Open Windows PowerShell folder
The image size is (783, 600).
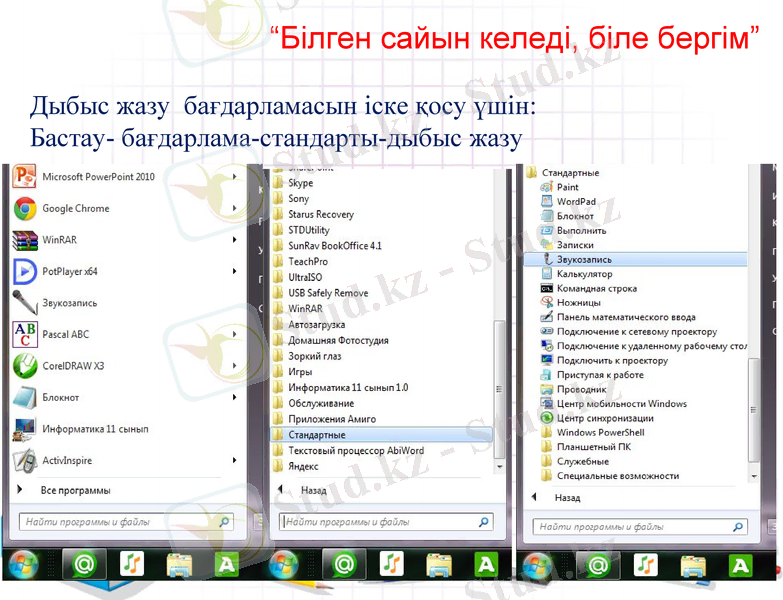[x=593, y=433]
